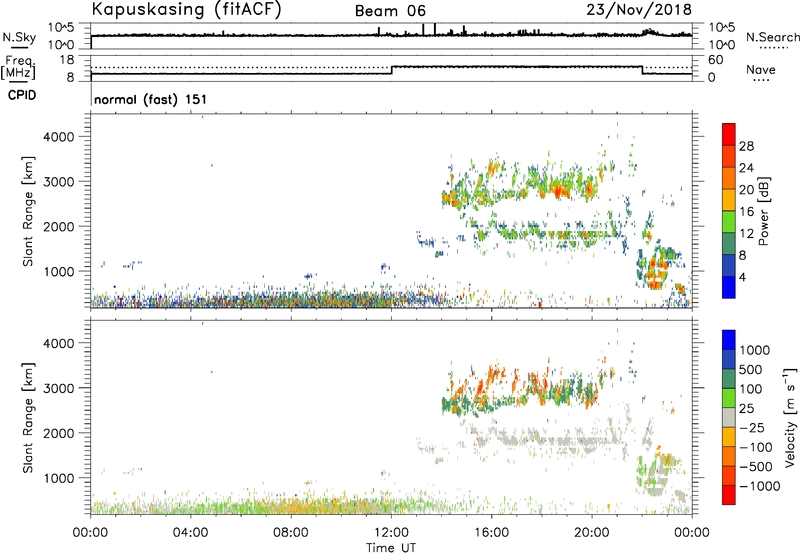
Task: Click the "-25" label on velocity colorbar
Action: [x=752, y=428]
